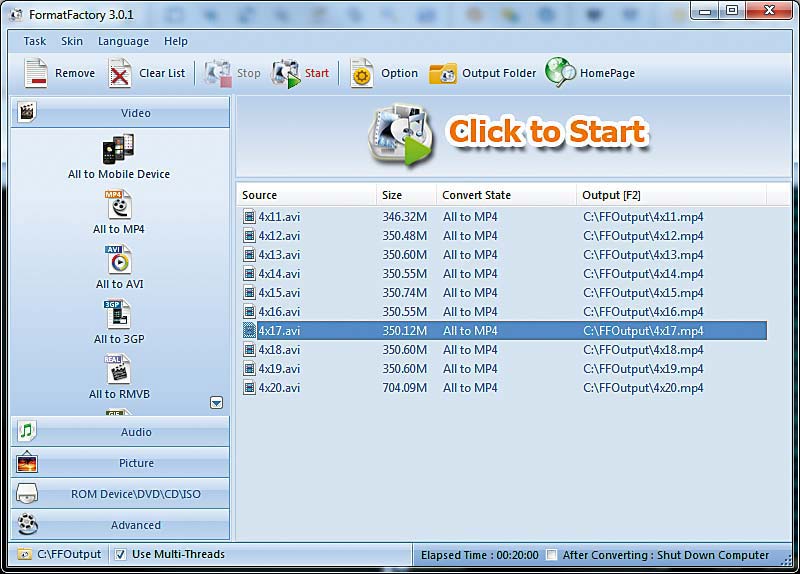The width and height of the screenshot is (800, 574).
Task: Click the 704.09M size cell
Action: click(x=405, y=388)
